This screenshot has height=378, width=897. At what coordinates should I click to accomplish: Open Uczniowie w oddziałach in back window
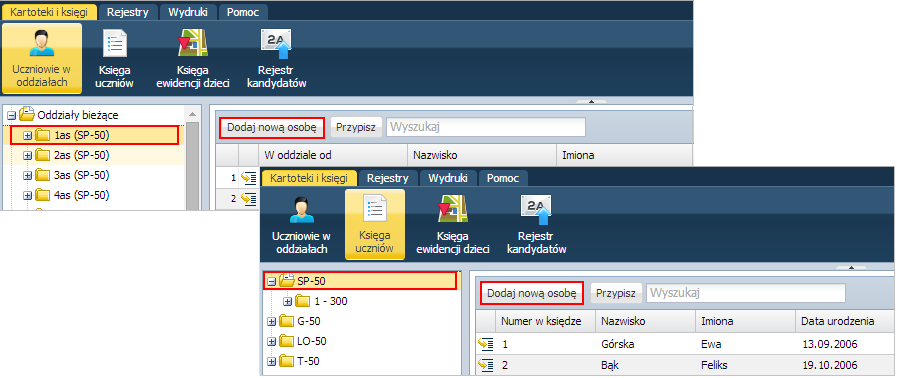pyautogui.click(x=42, y=58)
